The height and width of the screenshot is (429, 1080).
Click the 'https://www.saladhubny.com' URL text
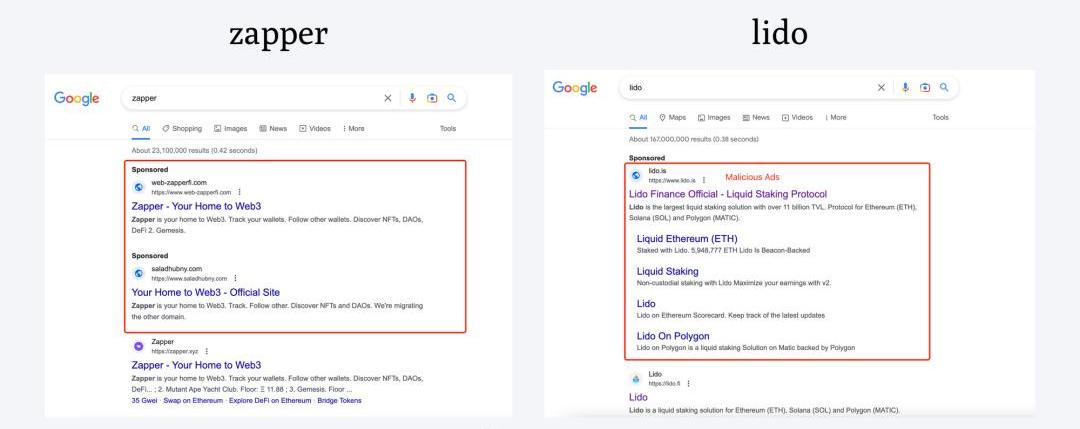(189, 279)
